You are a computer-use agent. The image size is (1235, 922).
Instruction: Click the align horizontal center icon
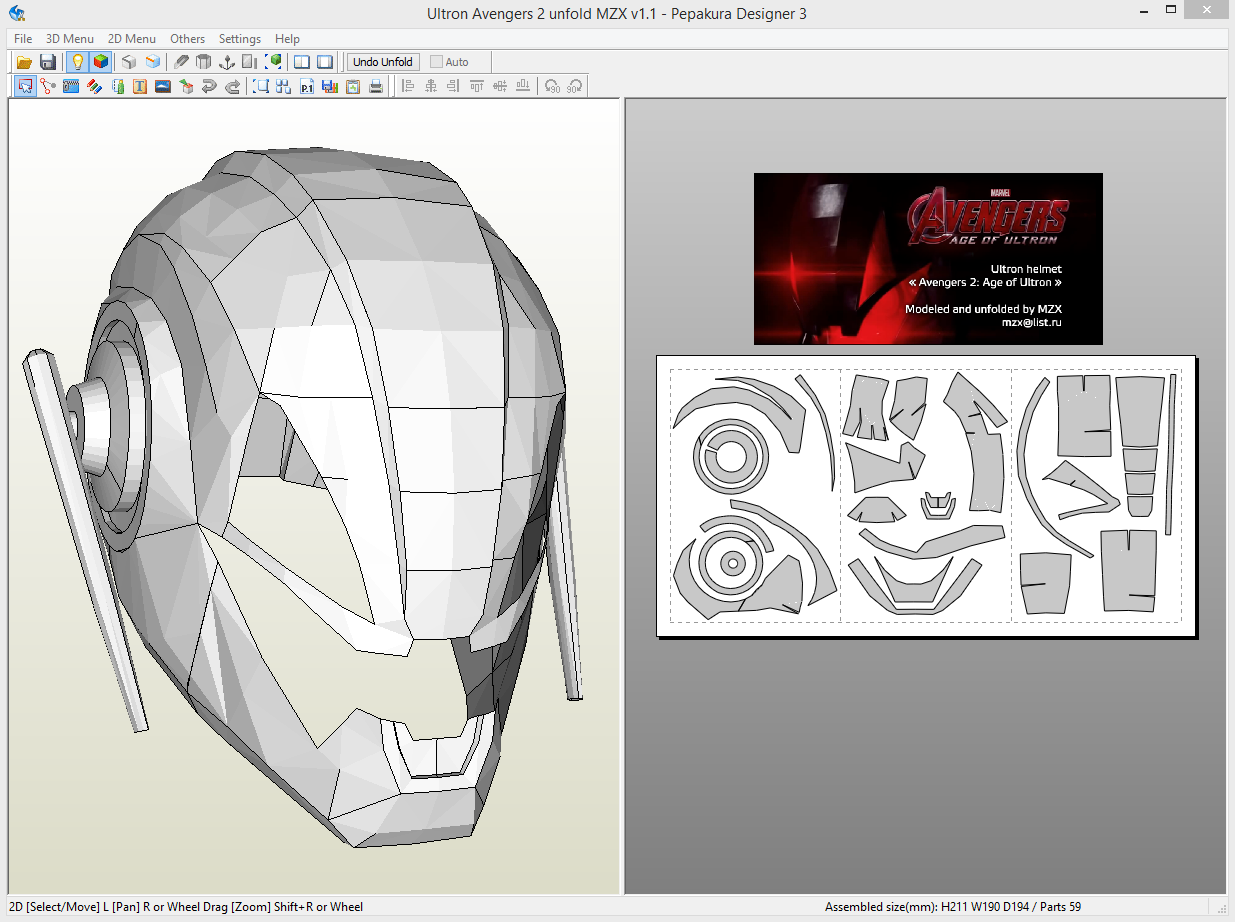[431, 86]
